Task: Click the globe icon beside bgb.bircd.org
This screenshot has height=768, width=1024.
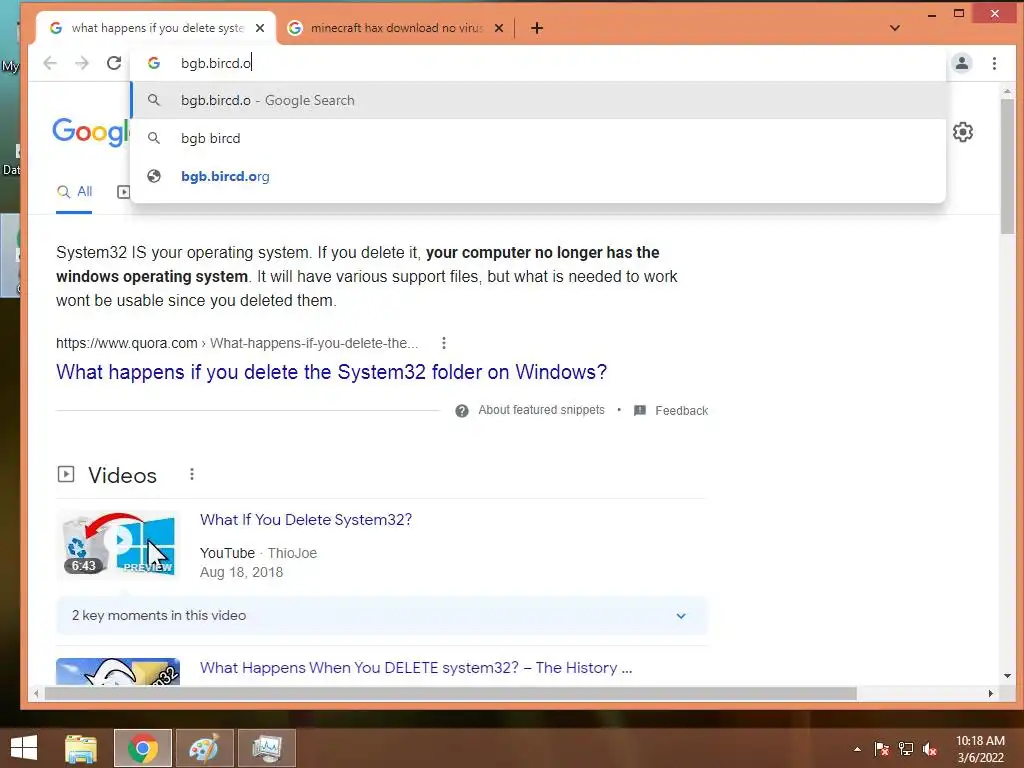Action: (x=154, y=176)
